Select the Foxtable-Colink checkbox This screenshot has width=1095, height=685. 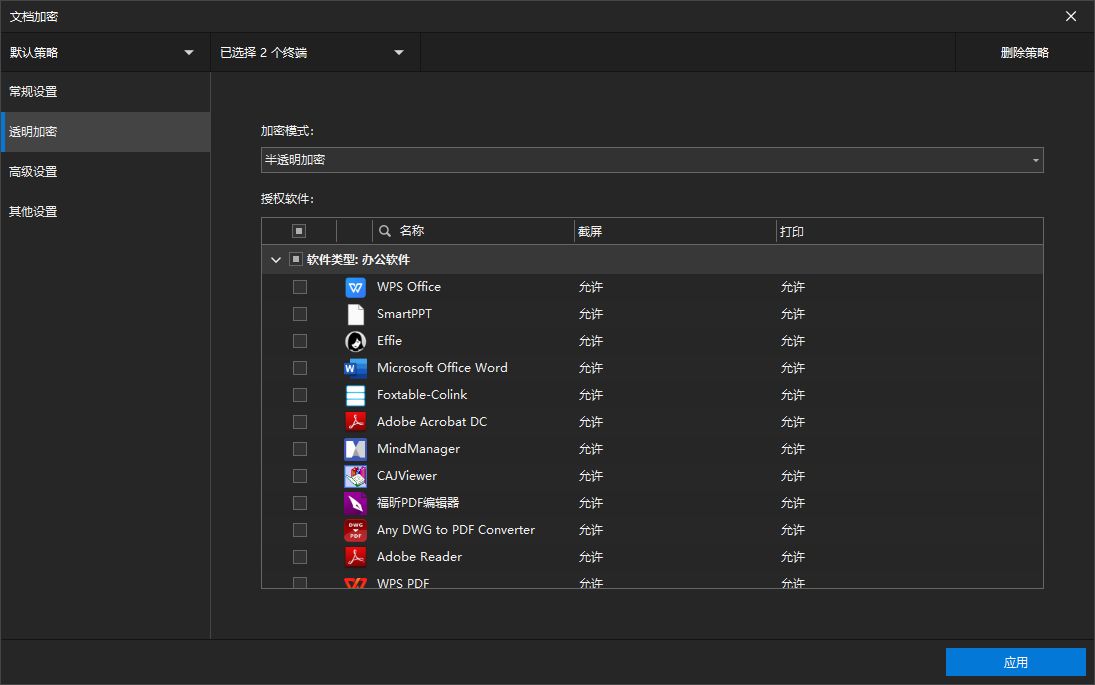tap(300, 395)
